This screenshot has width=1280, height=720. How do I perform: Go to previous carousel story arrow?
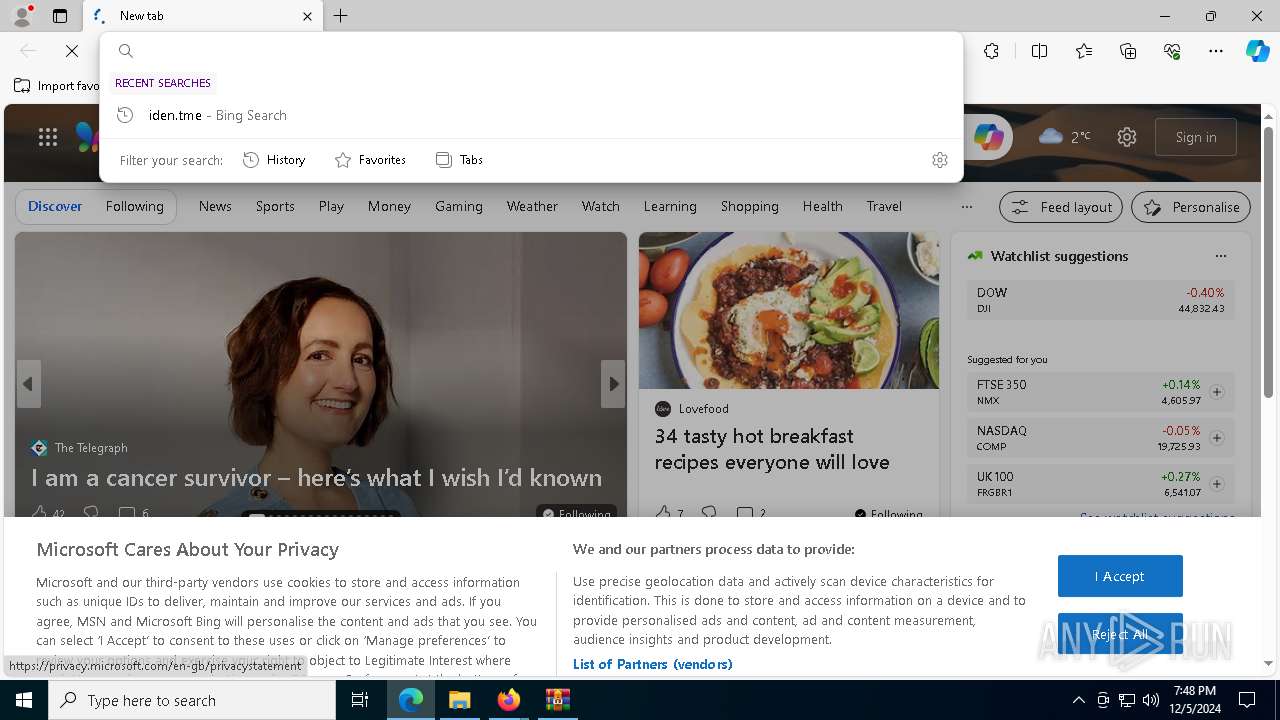pyautogui.click(x=28, y=384)
